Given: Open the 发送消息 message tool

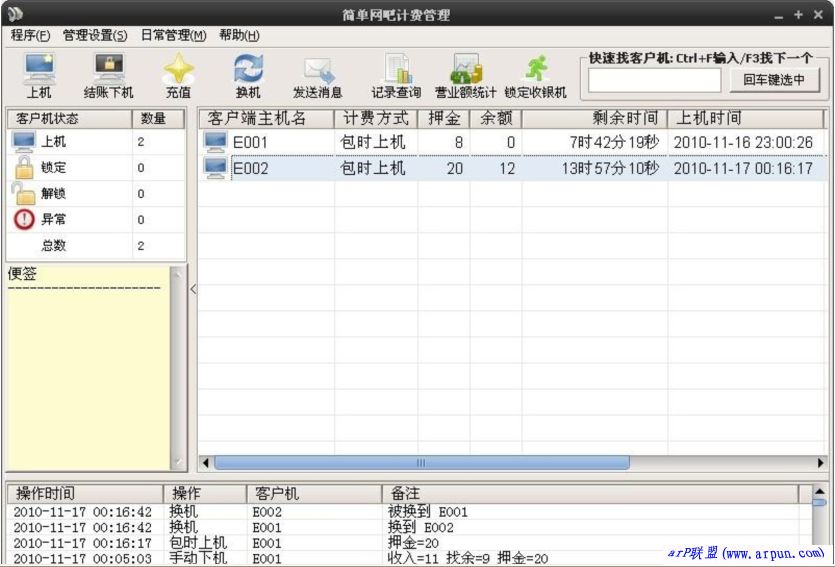Looking at the screenshot, I should click(x=317, y=76).
